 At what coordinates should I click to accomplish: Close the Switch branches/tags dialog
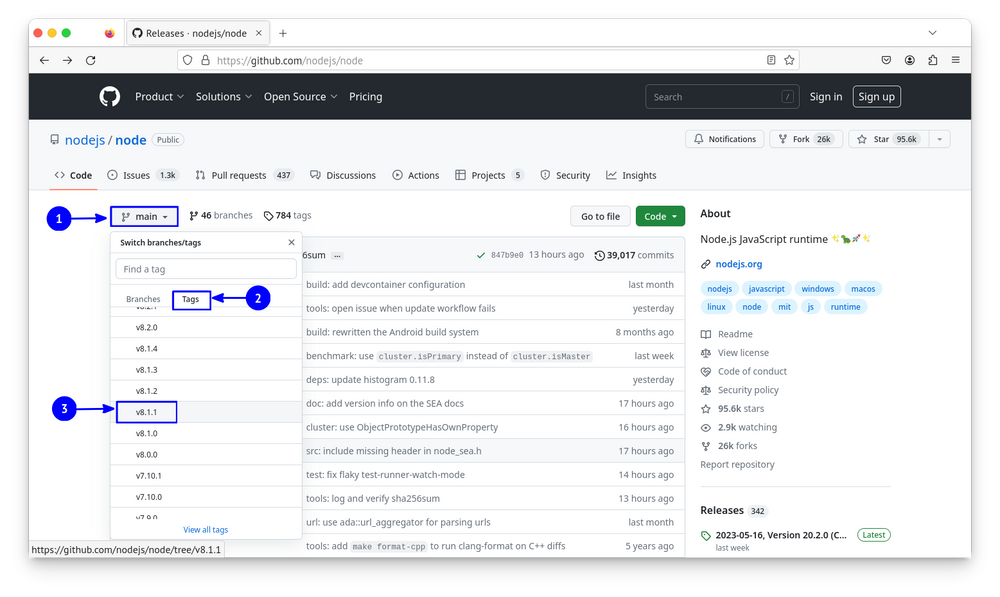point(290,241)
